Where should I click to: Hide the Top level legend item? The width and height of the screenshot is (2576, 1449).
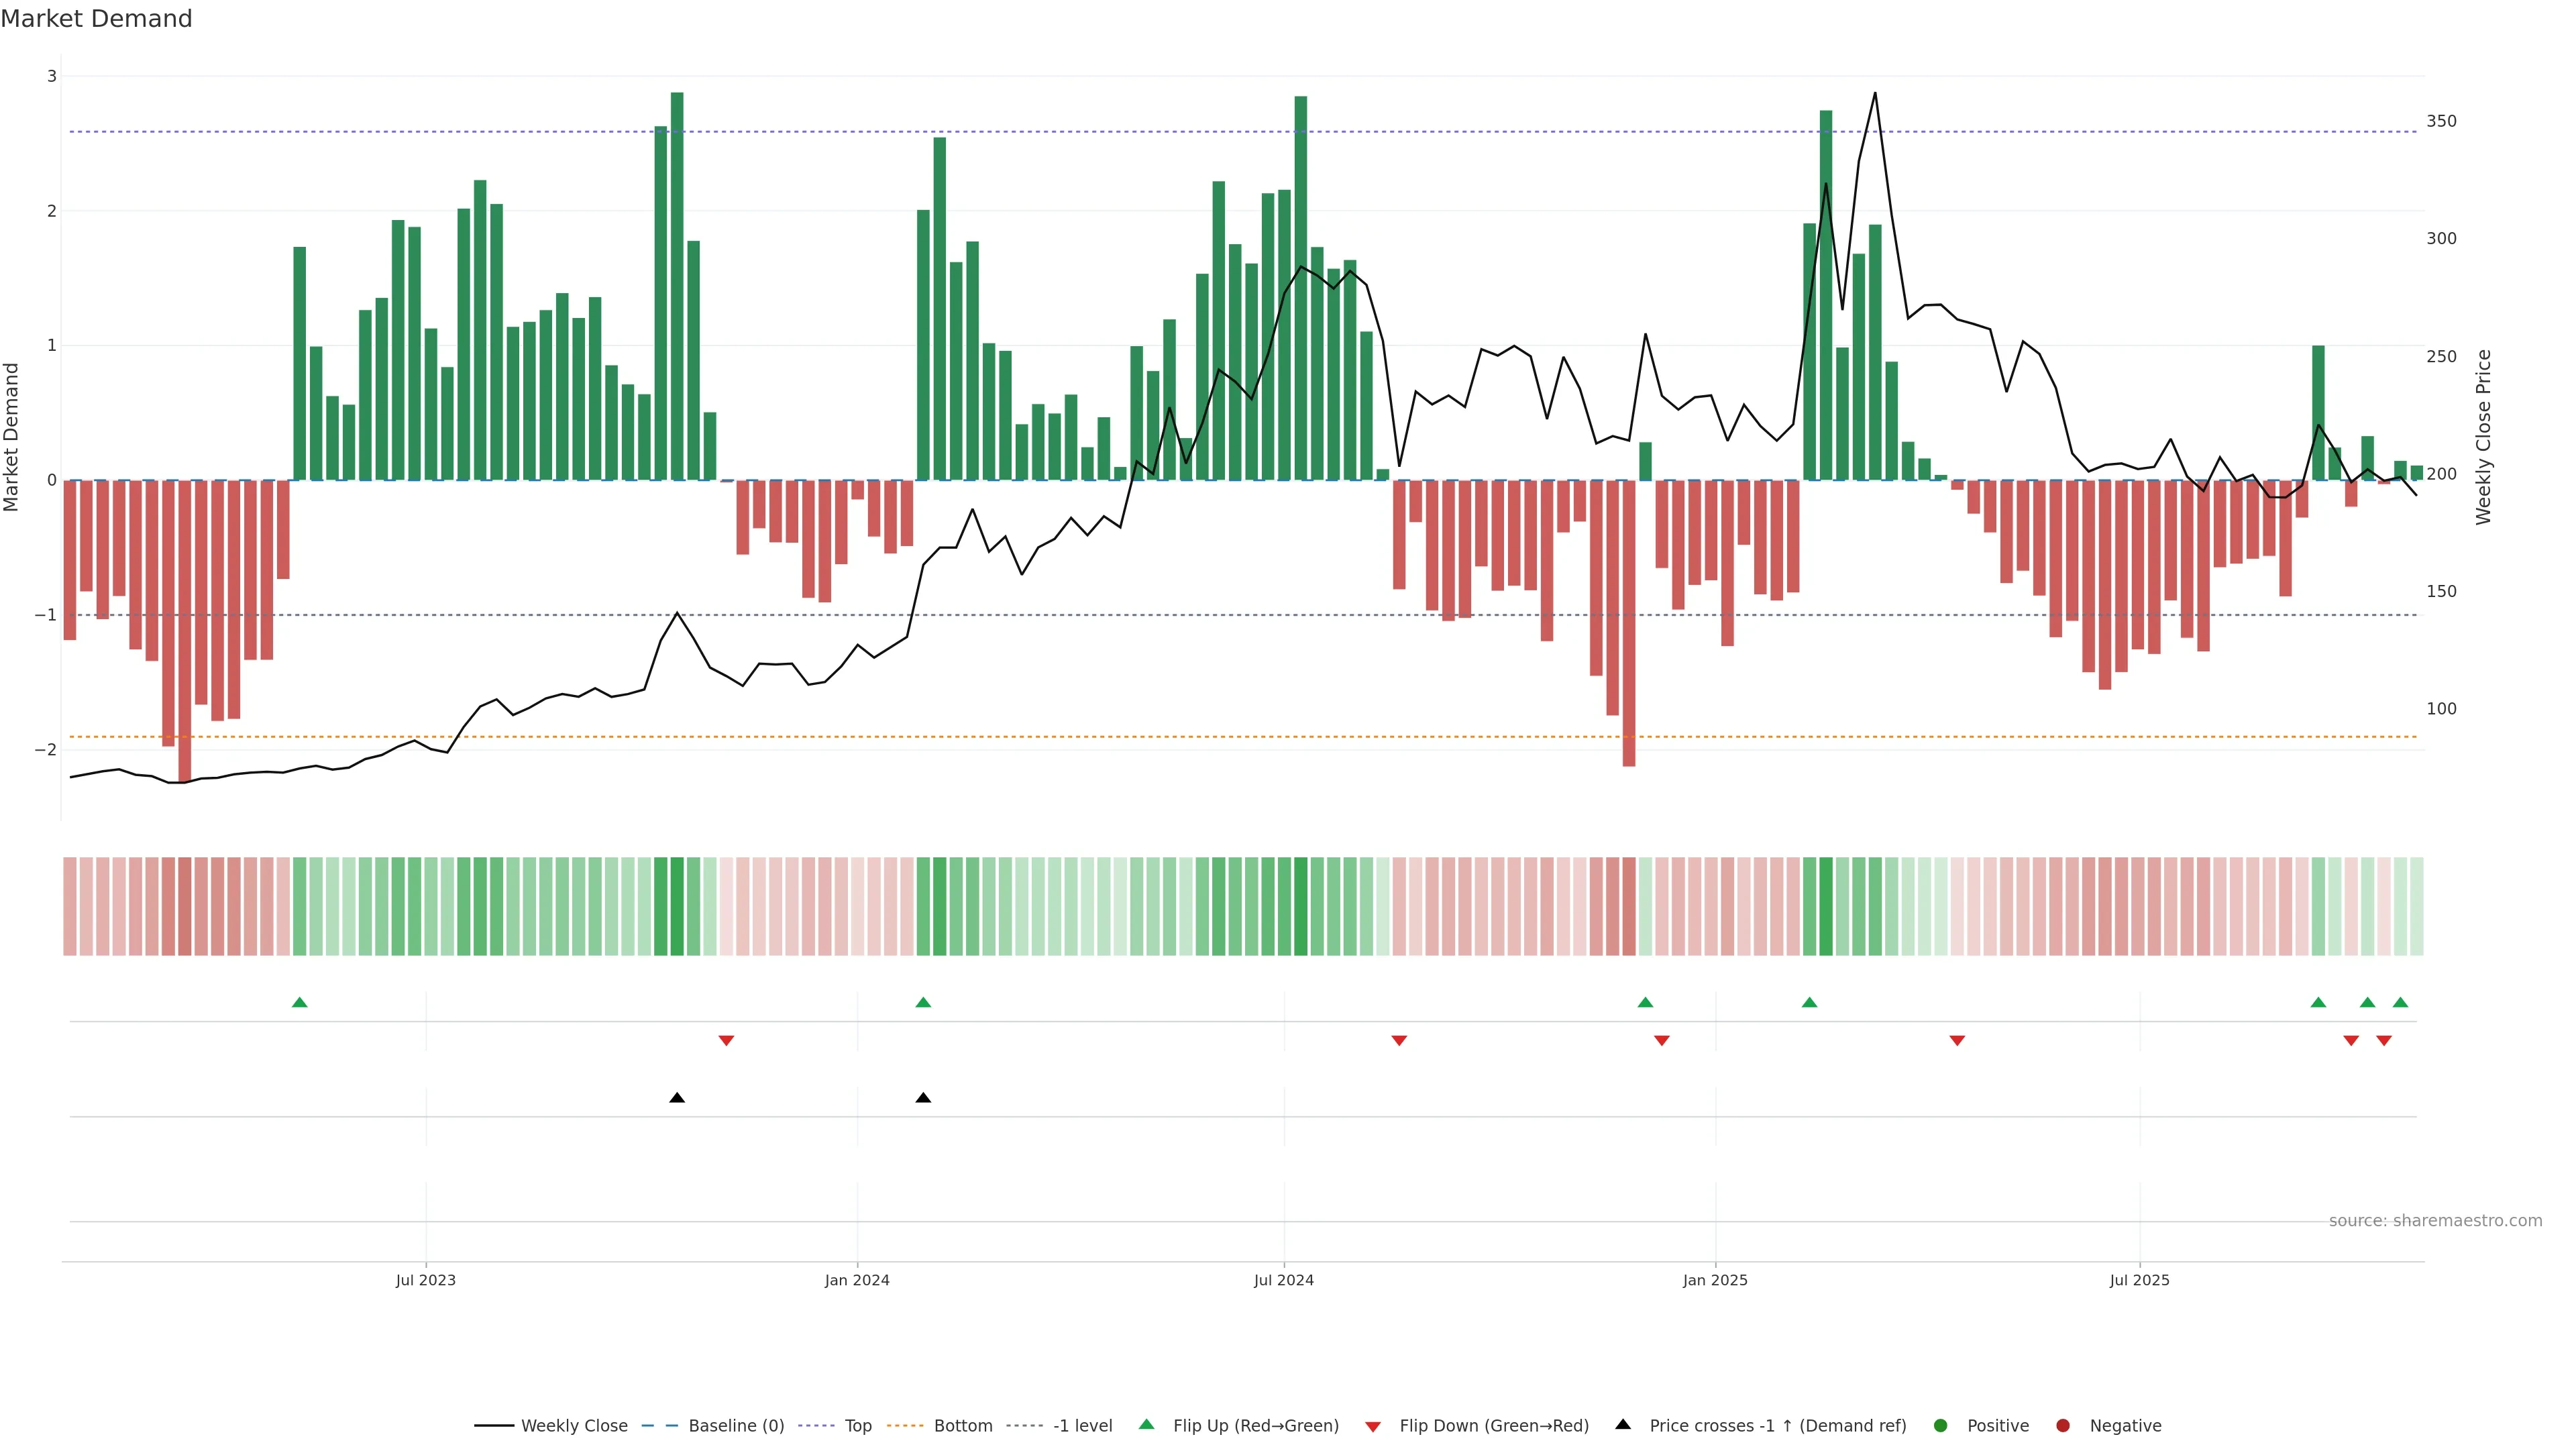[x=857, y=1426]
